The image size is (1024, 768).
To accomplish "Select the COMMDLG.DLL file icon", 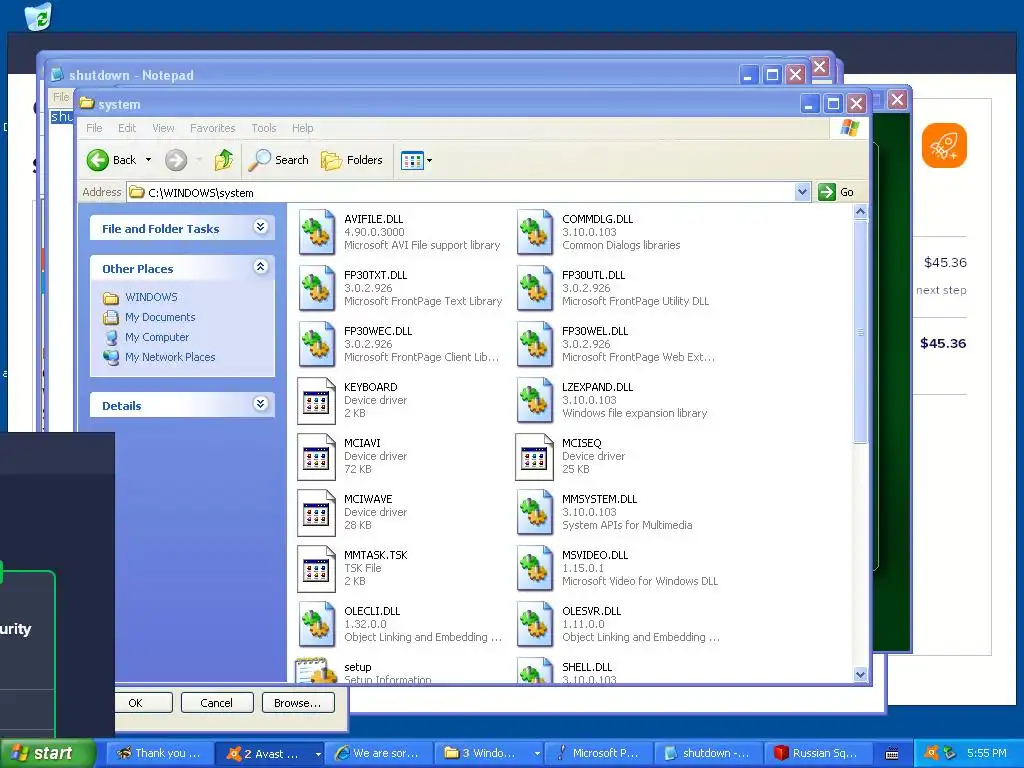I will coord(535,232).
